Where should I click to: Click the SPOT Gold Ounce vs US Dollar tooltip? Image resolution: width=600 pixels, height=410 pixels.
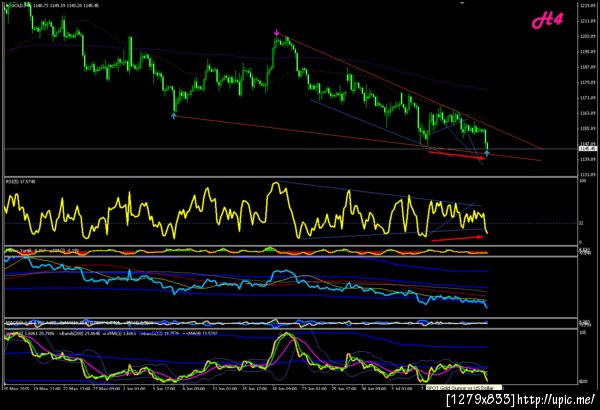[x=464, y=387]
